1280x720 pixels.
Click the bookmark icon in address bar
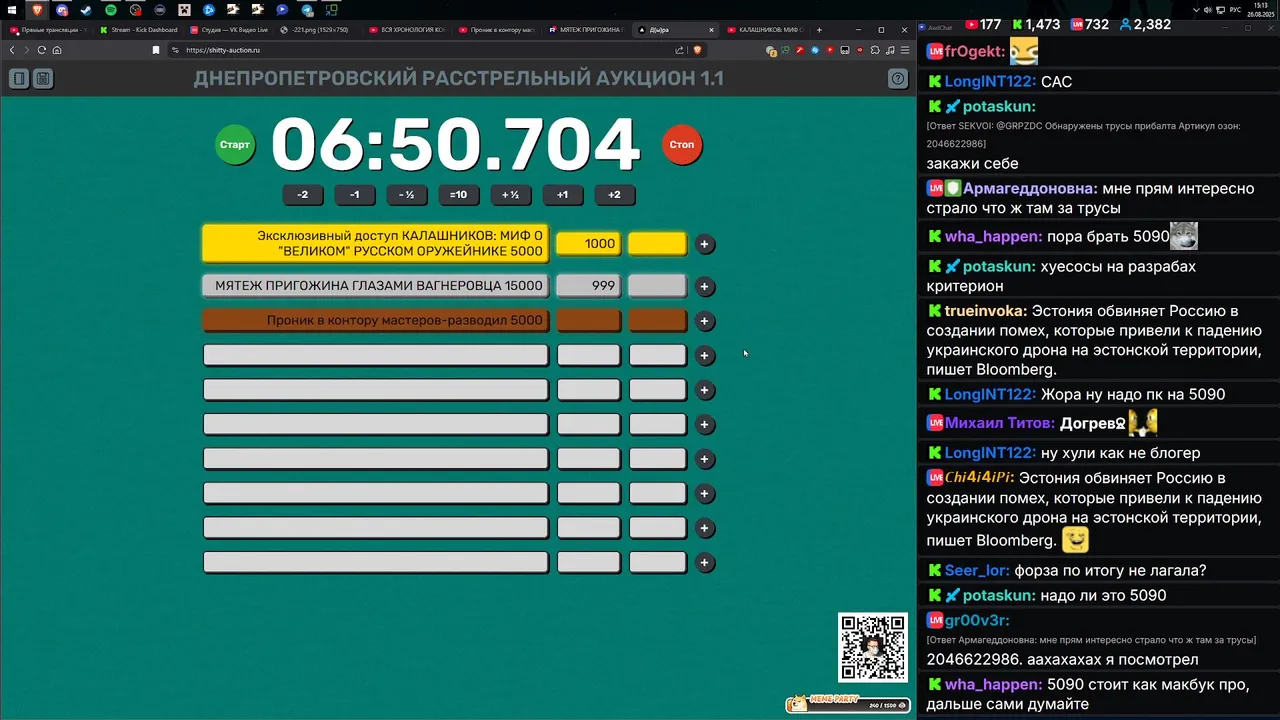[x=156, y=50]
